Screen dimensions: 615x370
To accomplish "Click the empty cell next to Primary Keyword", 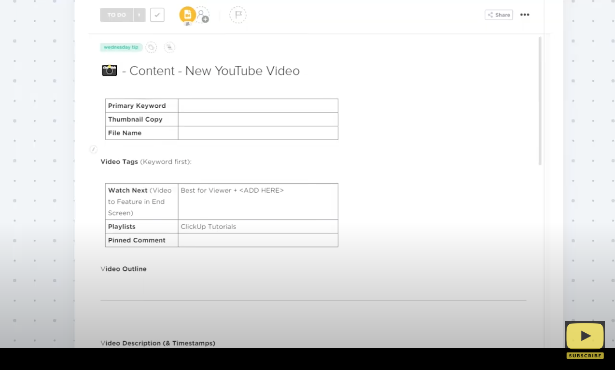I will point(258,106).
